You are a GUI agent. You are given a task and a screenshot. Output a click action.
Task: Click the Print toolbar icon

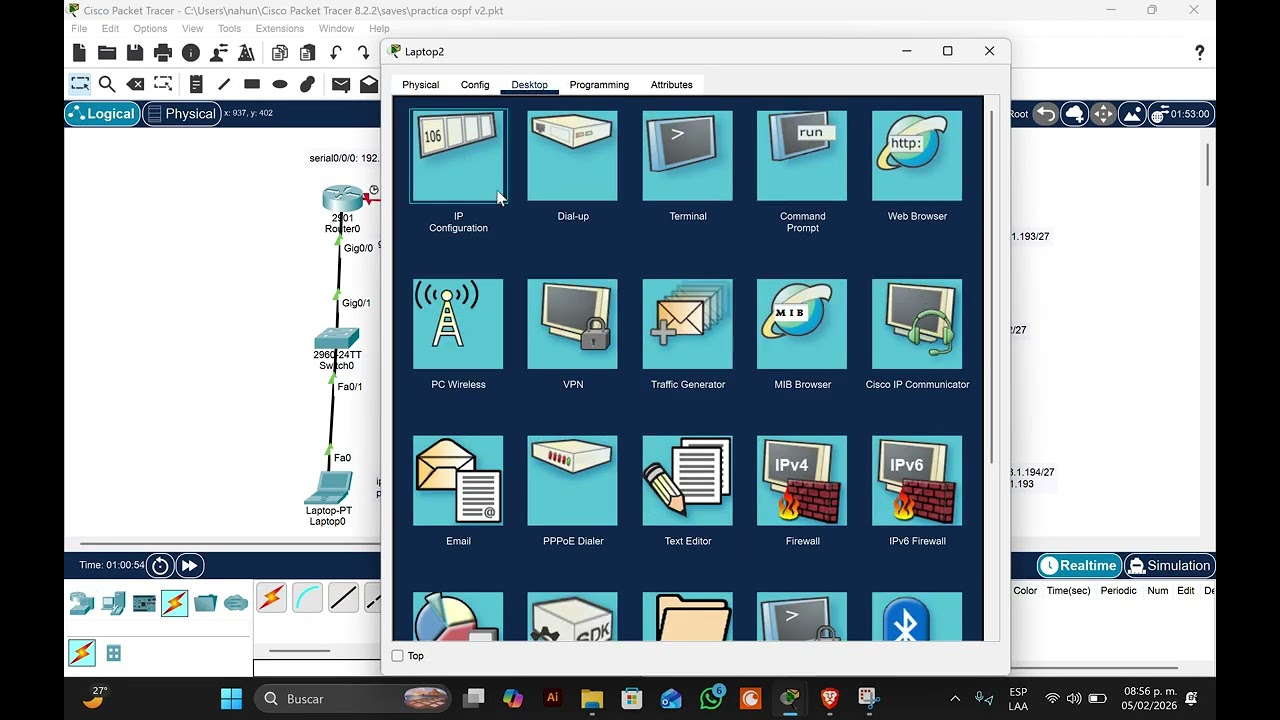point(163,53)
